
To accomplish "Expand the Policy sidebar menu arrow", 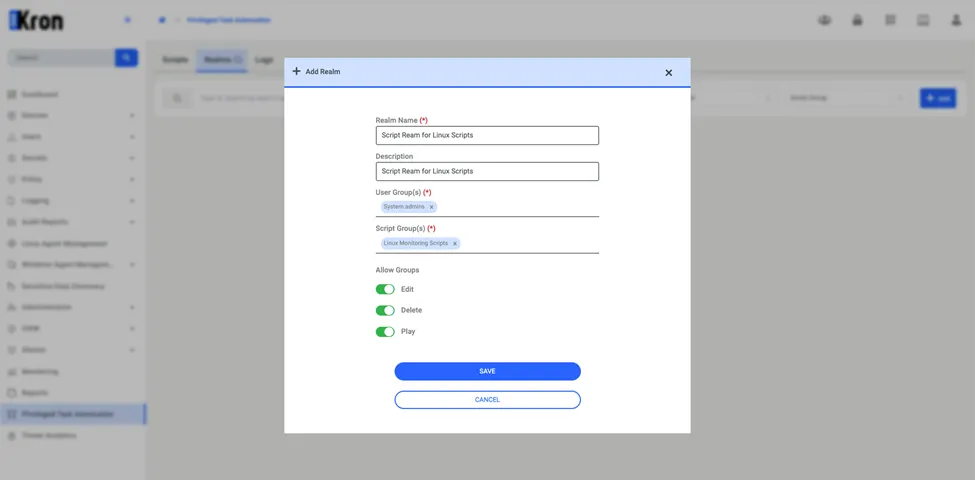I will pyautogui.click(x=132, y=180).
